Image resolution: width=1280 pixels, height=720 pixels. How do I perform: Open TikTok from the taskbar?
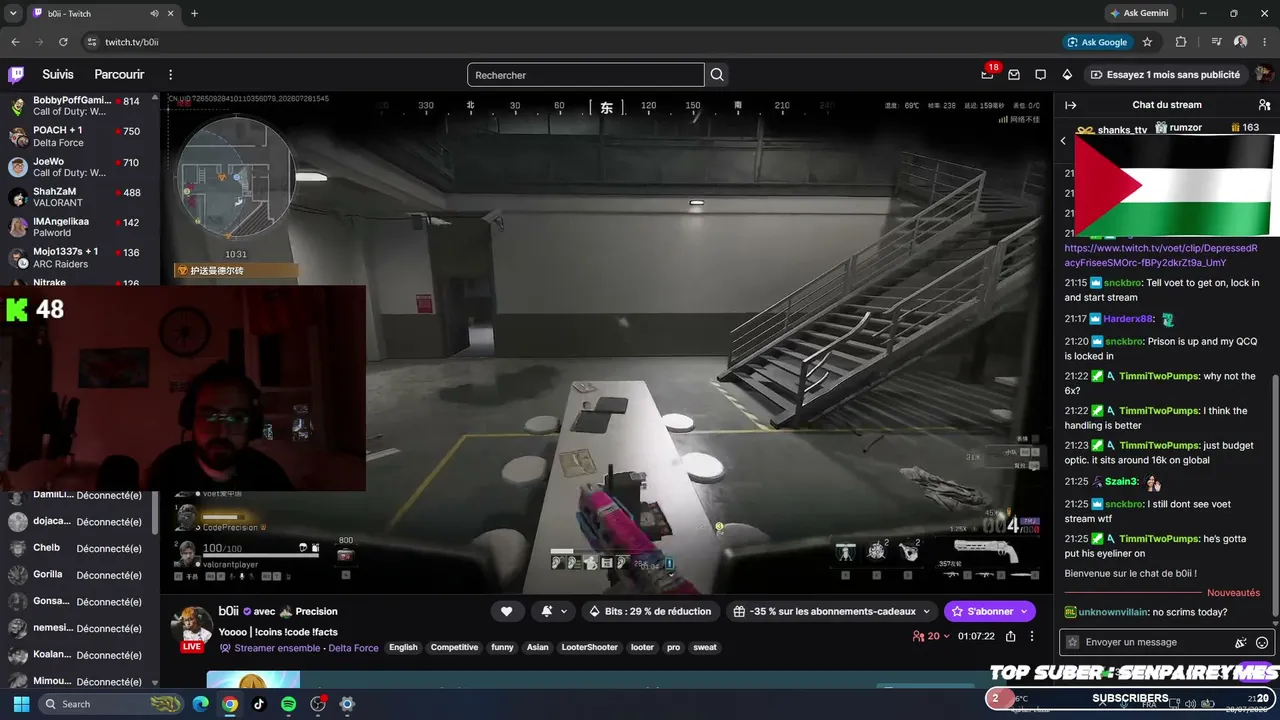click(259, 704)
